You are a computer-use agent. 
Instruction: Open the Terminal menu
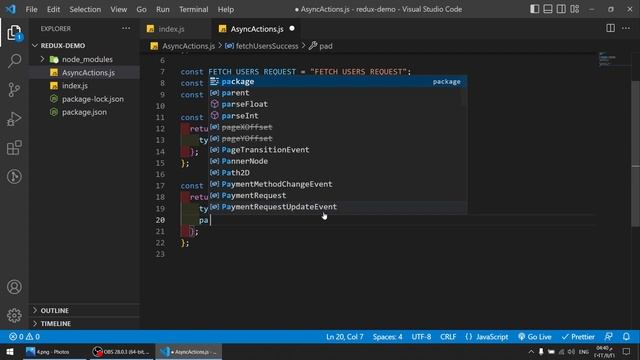(193, 9)
